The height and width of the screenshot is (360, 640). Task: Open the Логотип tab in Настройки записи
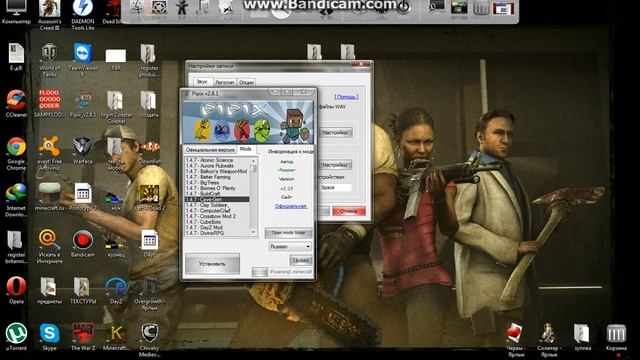[224, 82]
